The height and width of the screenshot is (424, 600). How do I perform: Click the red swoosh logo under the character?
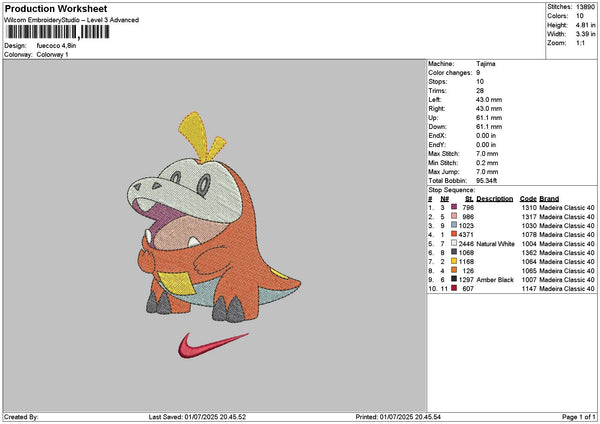[x=213, y=345]
